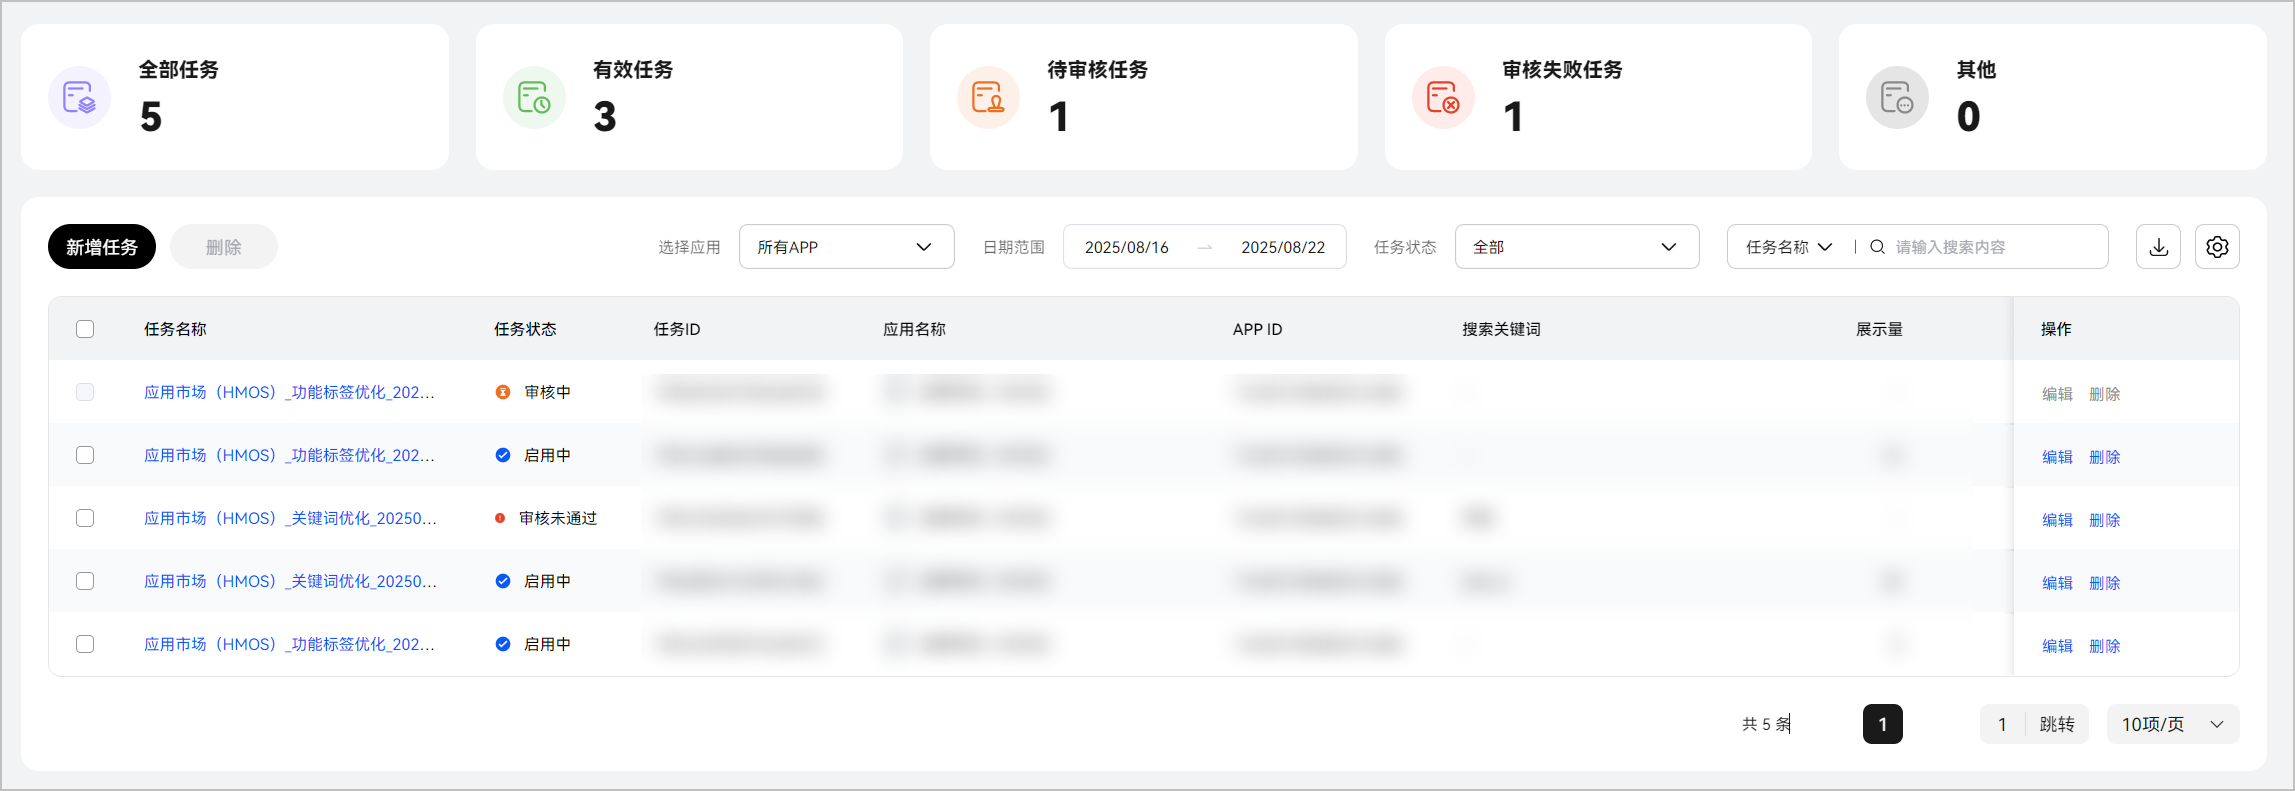The image size is (2295, 791).
Task: Click the 待审核任务 card icon
Action: pyautogui.click(x=988, y=98)
